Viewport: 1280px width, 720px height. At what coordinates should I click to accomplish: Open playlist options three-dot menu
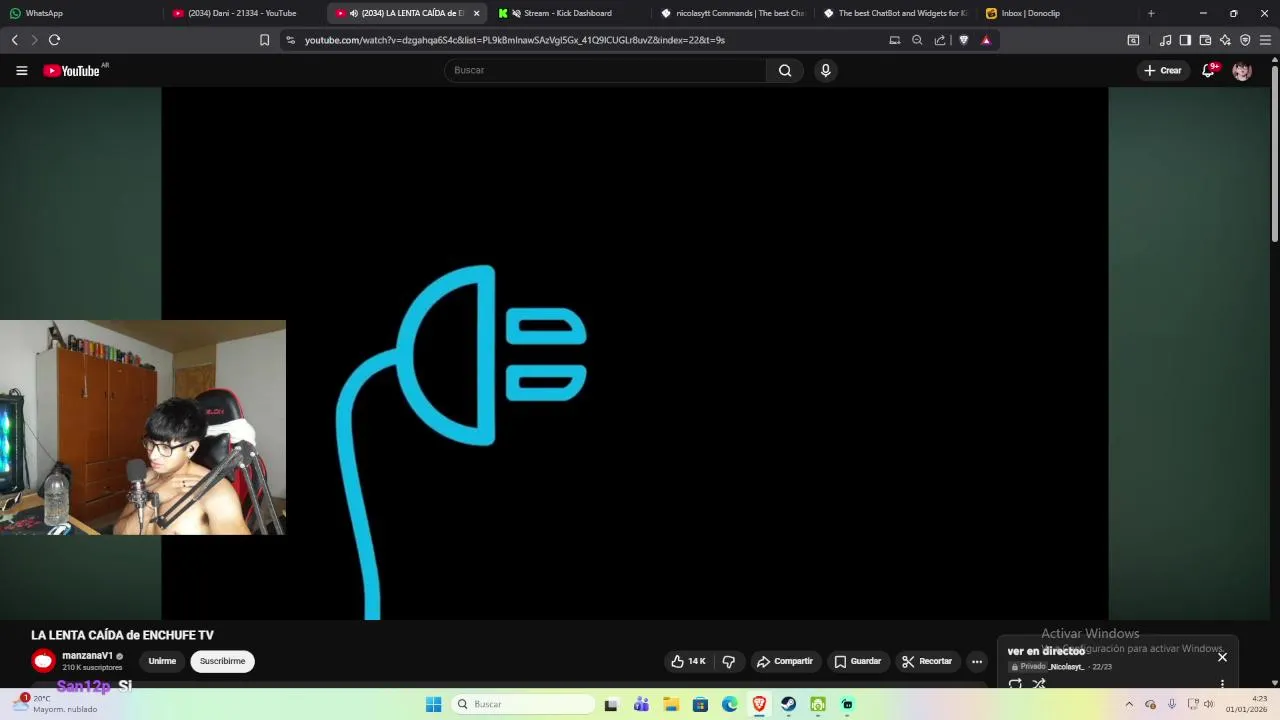[x=1222, y=684]
